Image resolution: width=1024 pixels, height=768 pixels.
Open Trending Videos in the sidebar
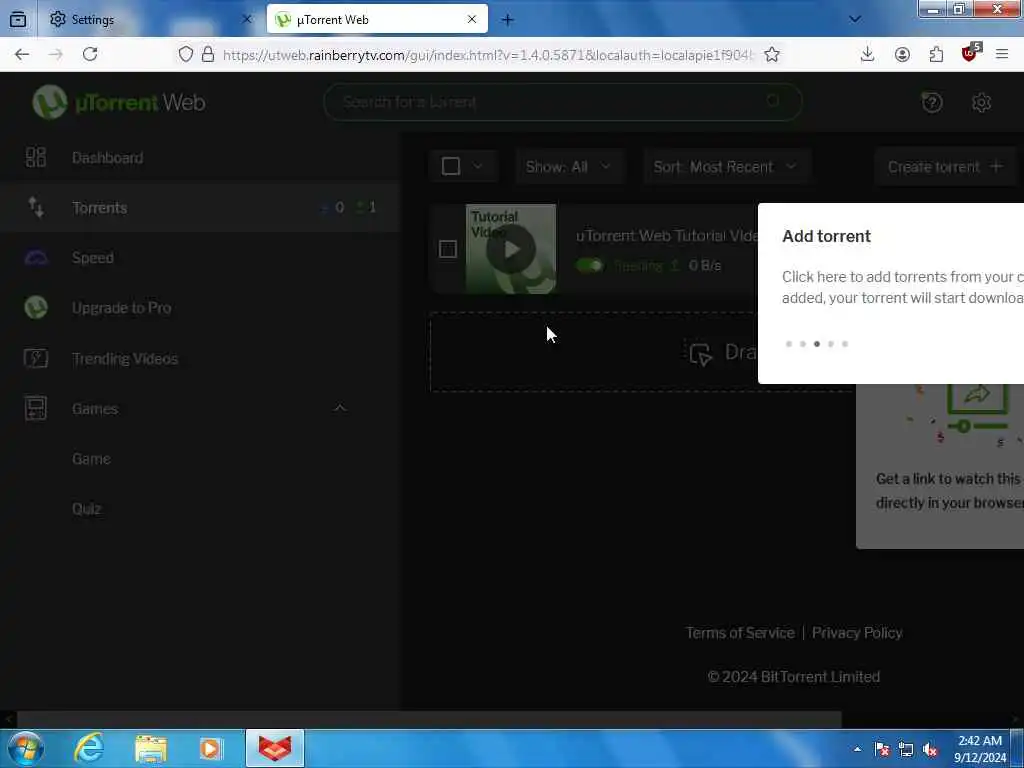[x=125, y=359]
